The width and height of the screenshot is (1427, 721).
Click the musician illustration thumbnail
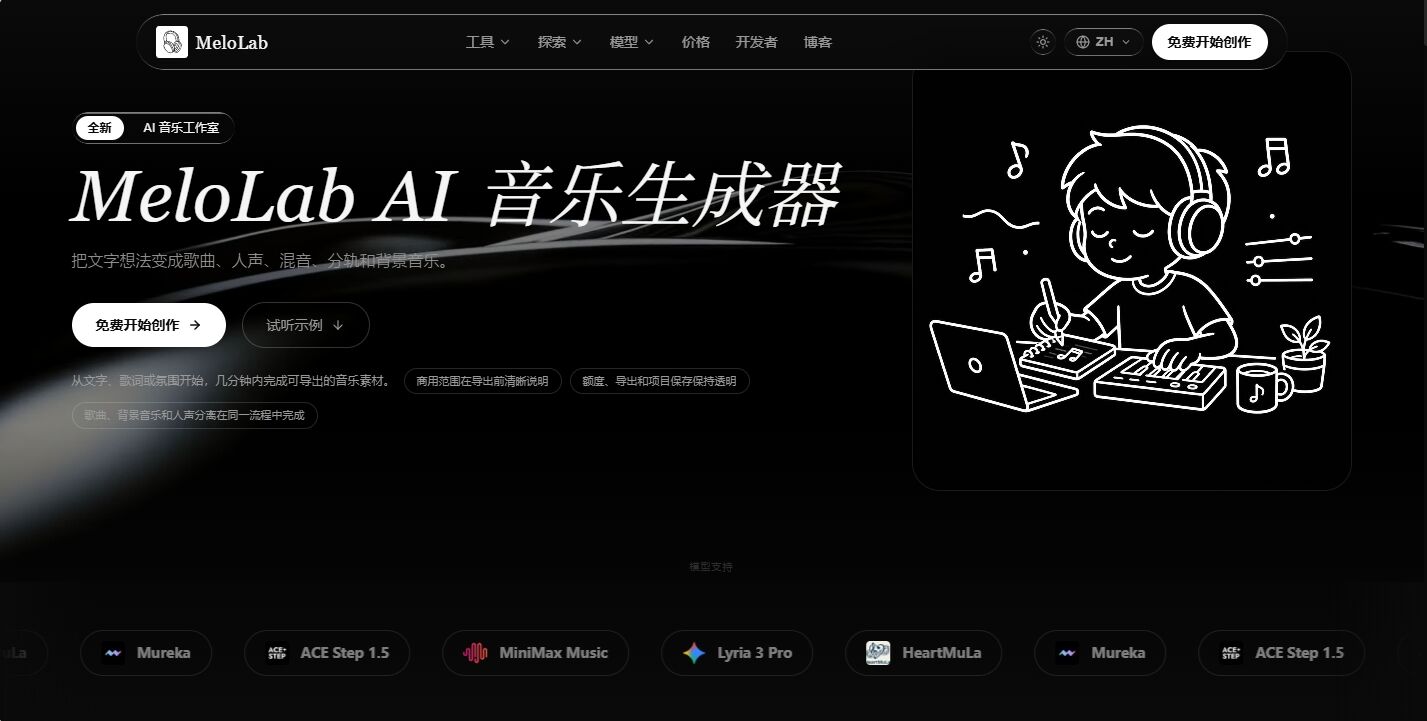1132,271
